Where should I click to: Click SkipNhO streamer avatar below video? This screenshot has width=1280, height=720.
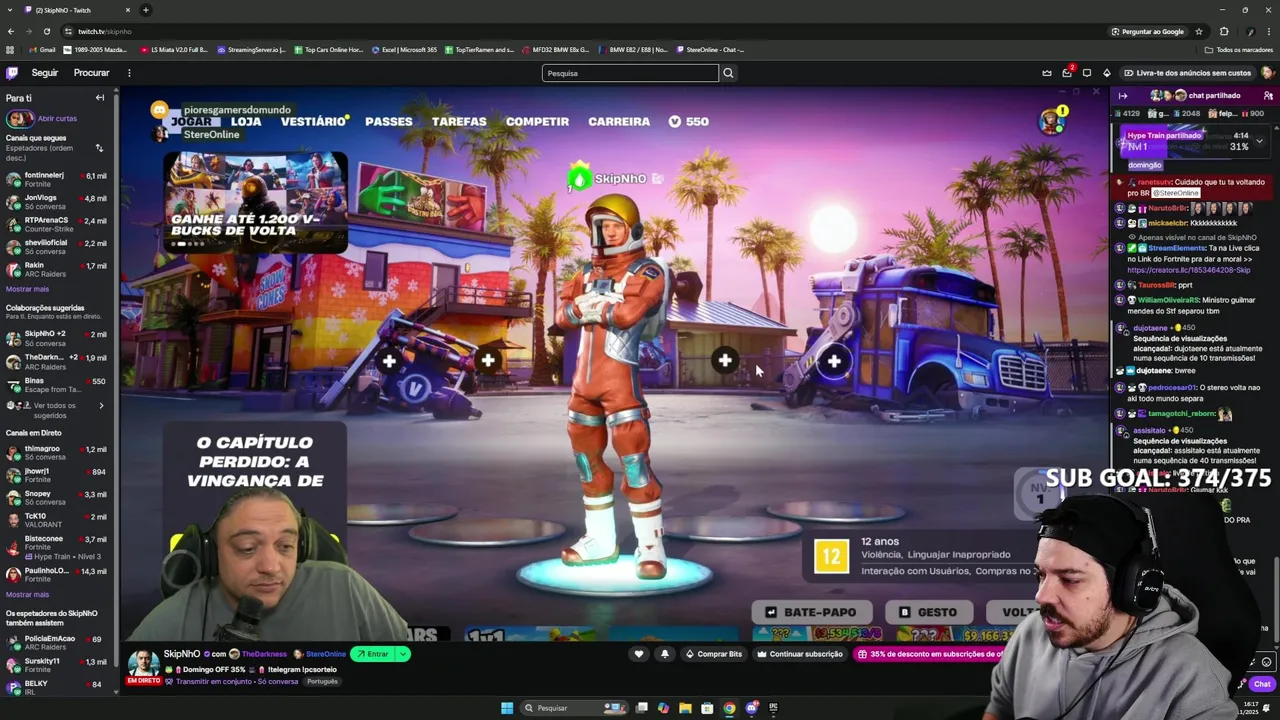[x=144, y=664]
